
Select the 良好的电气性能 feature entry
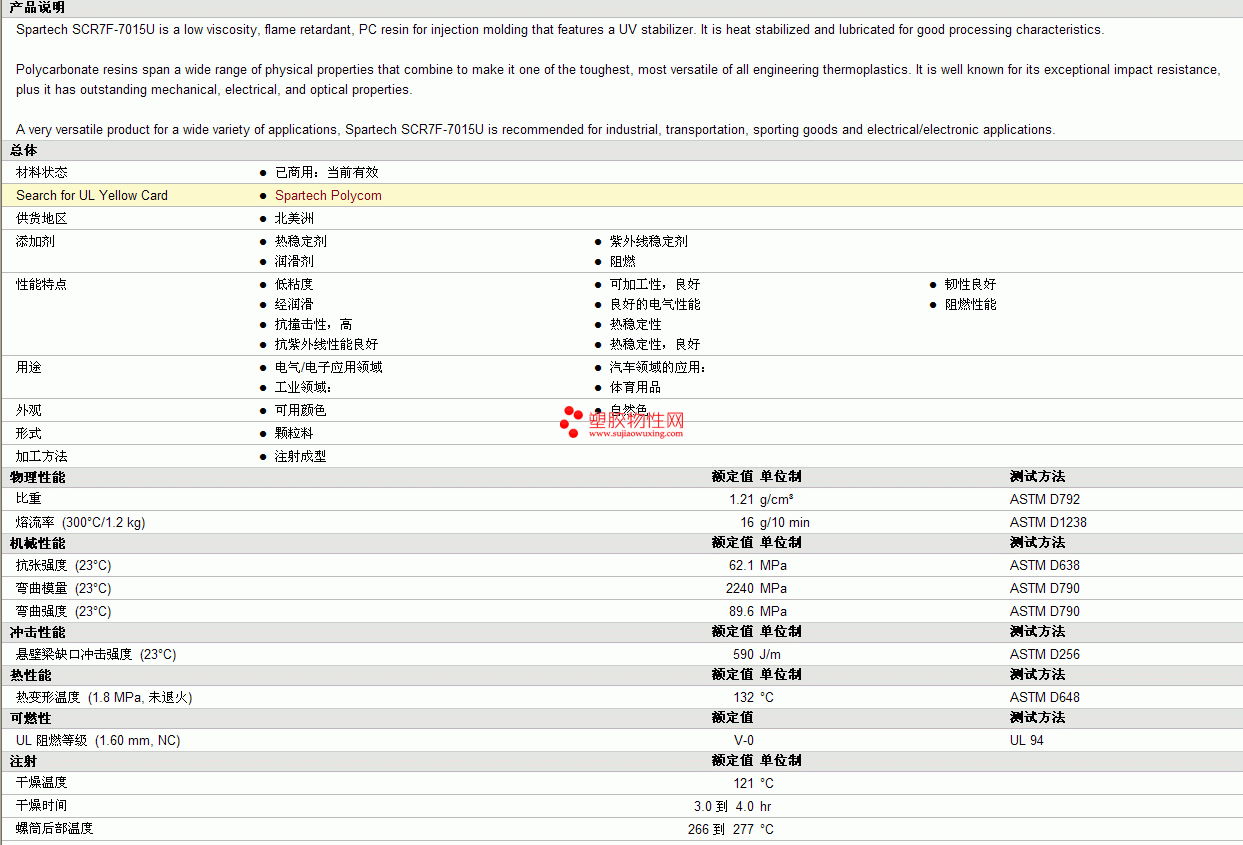655,305
